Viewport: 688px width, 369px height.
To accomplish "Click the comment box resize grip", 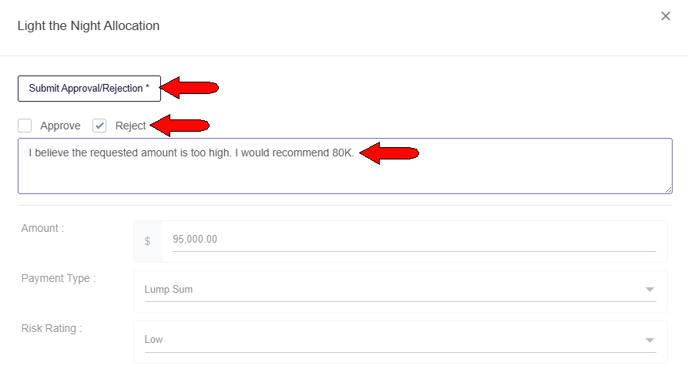I will click(668, 189).
